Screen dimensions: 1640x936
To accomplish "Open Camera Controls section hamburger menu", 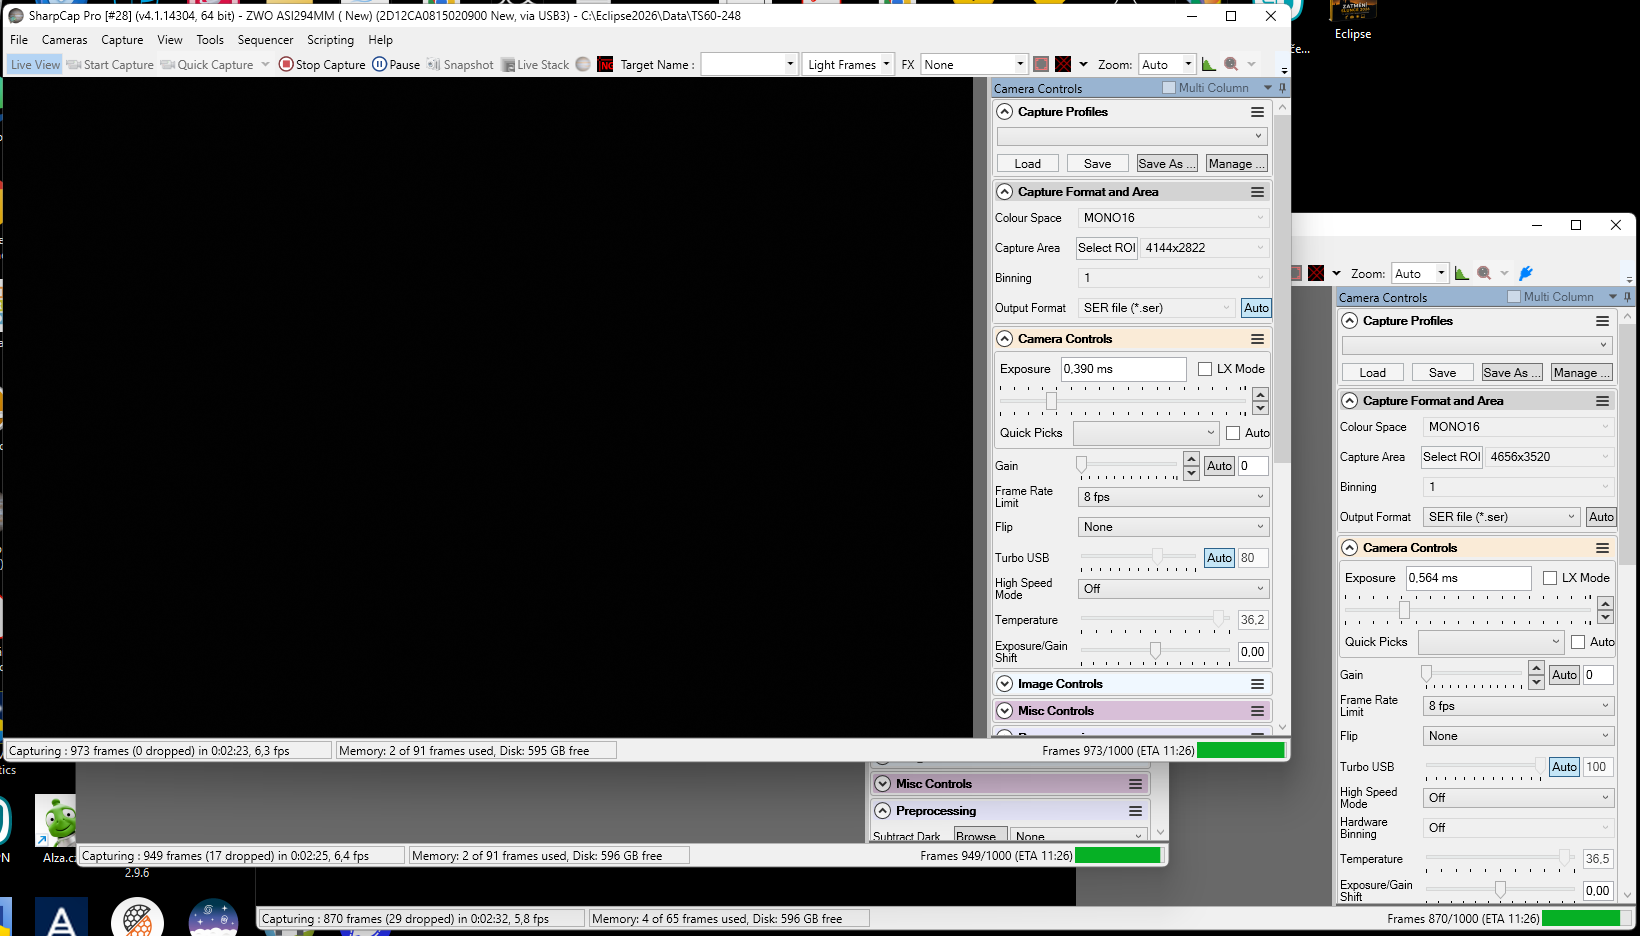I will (1257, 339).
